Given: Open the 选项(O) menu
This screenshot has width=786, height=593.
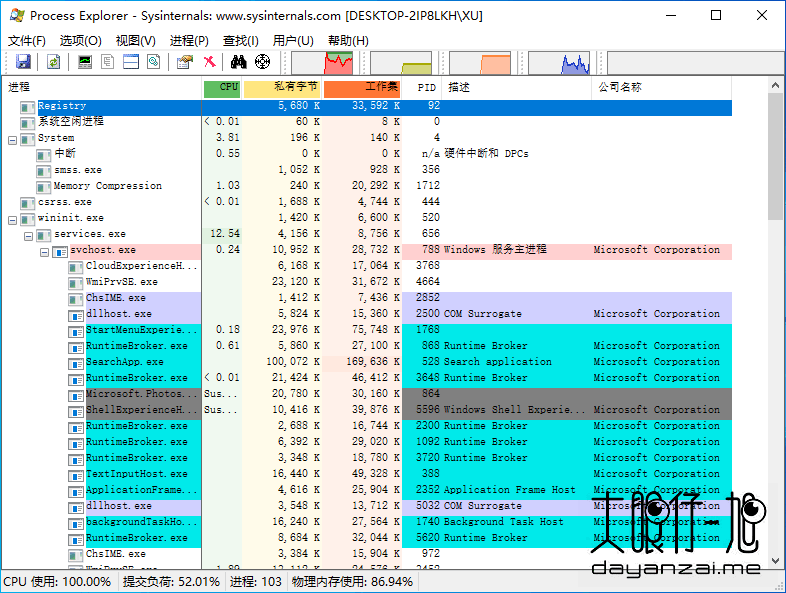Looking at the screenshot, I should point(80,41).
